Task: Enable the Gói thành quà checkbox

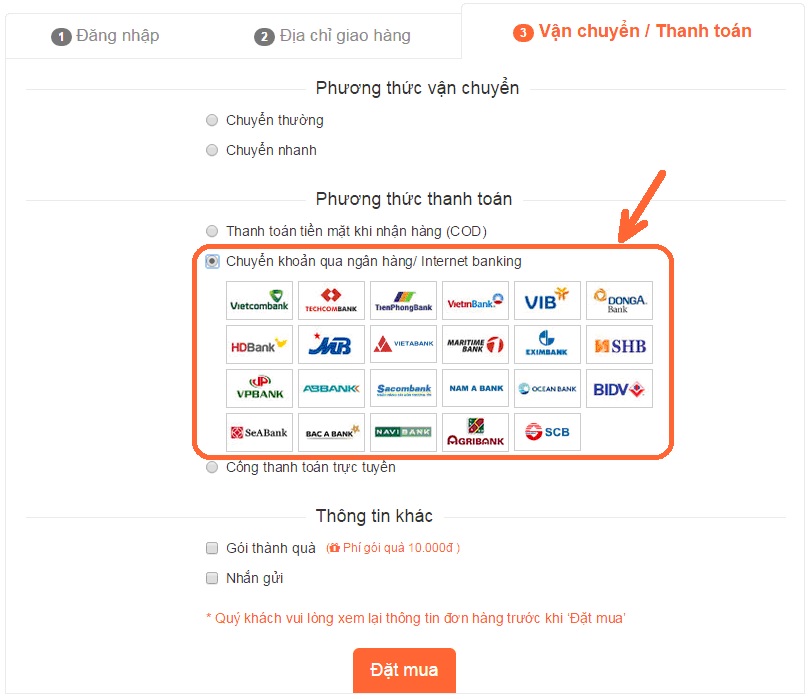Action: point(212,548)
